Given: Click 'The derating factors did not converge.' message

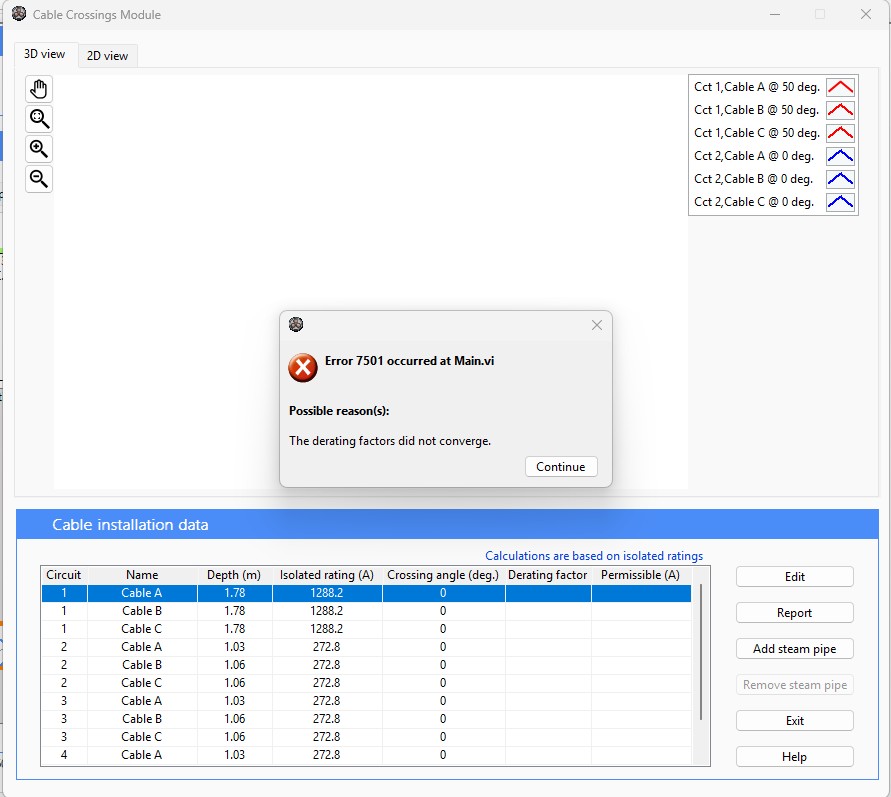Looking at the screenshot, I should point(390,441).
